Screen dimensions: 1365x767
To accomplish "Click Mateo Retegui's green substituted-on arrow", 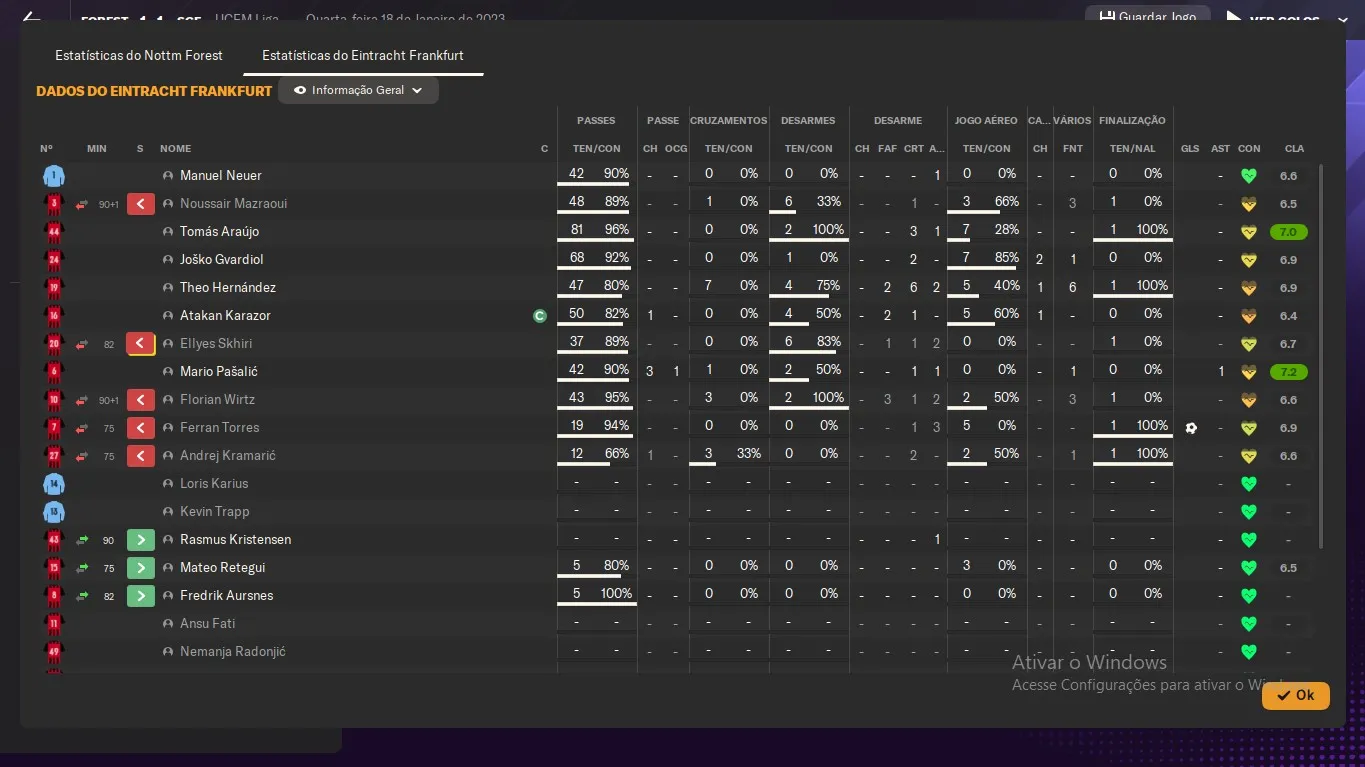I will click(141, 568).
